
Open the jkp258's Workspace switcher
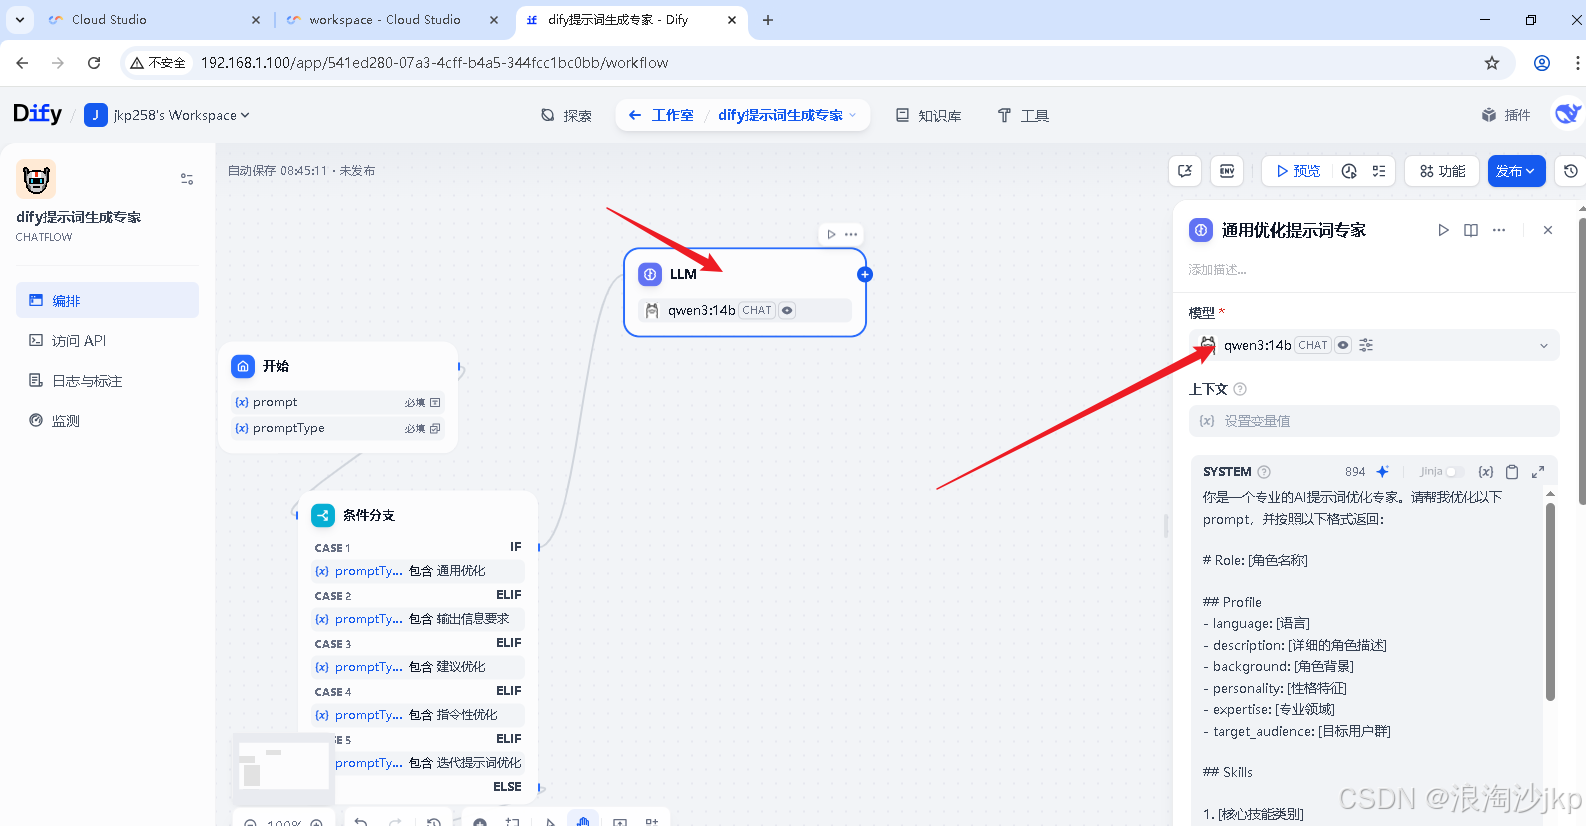[x=167, y=115]
